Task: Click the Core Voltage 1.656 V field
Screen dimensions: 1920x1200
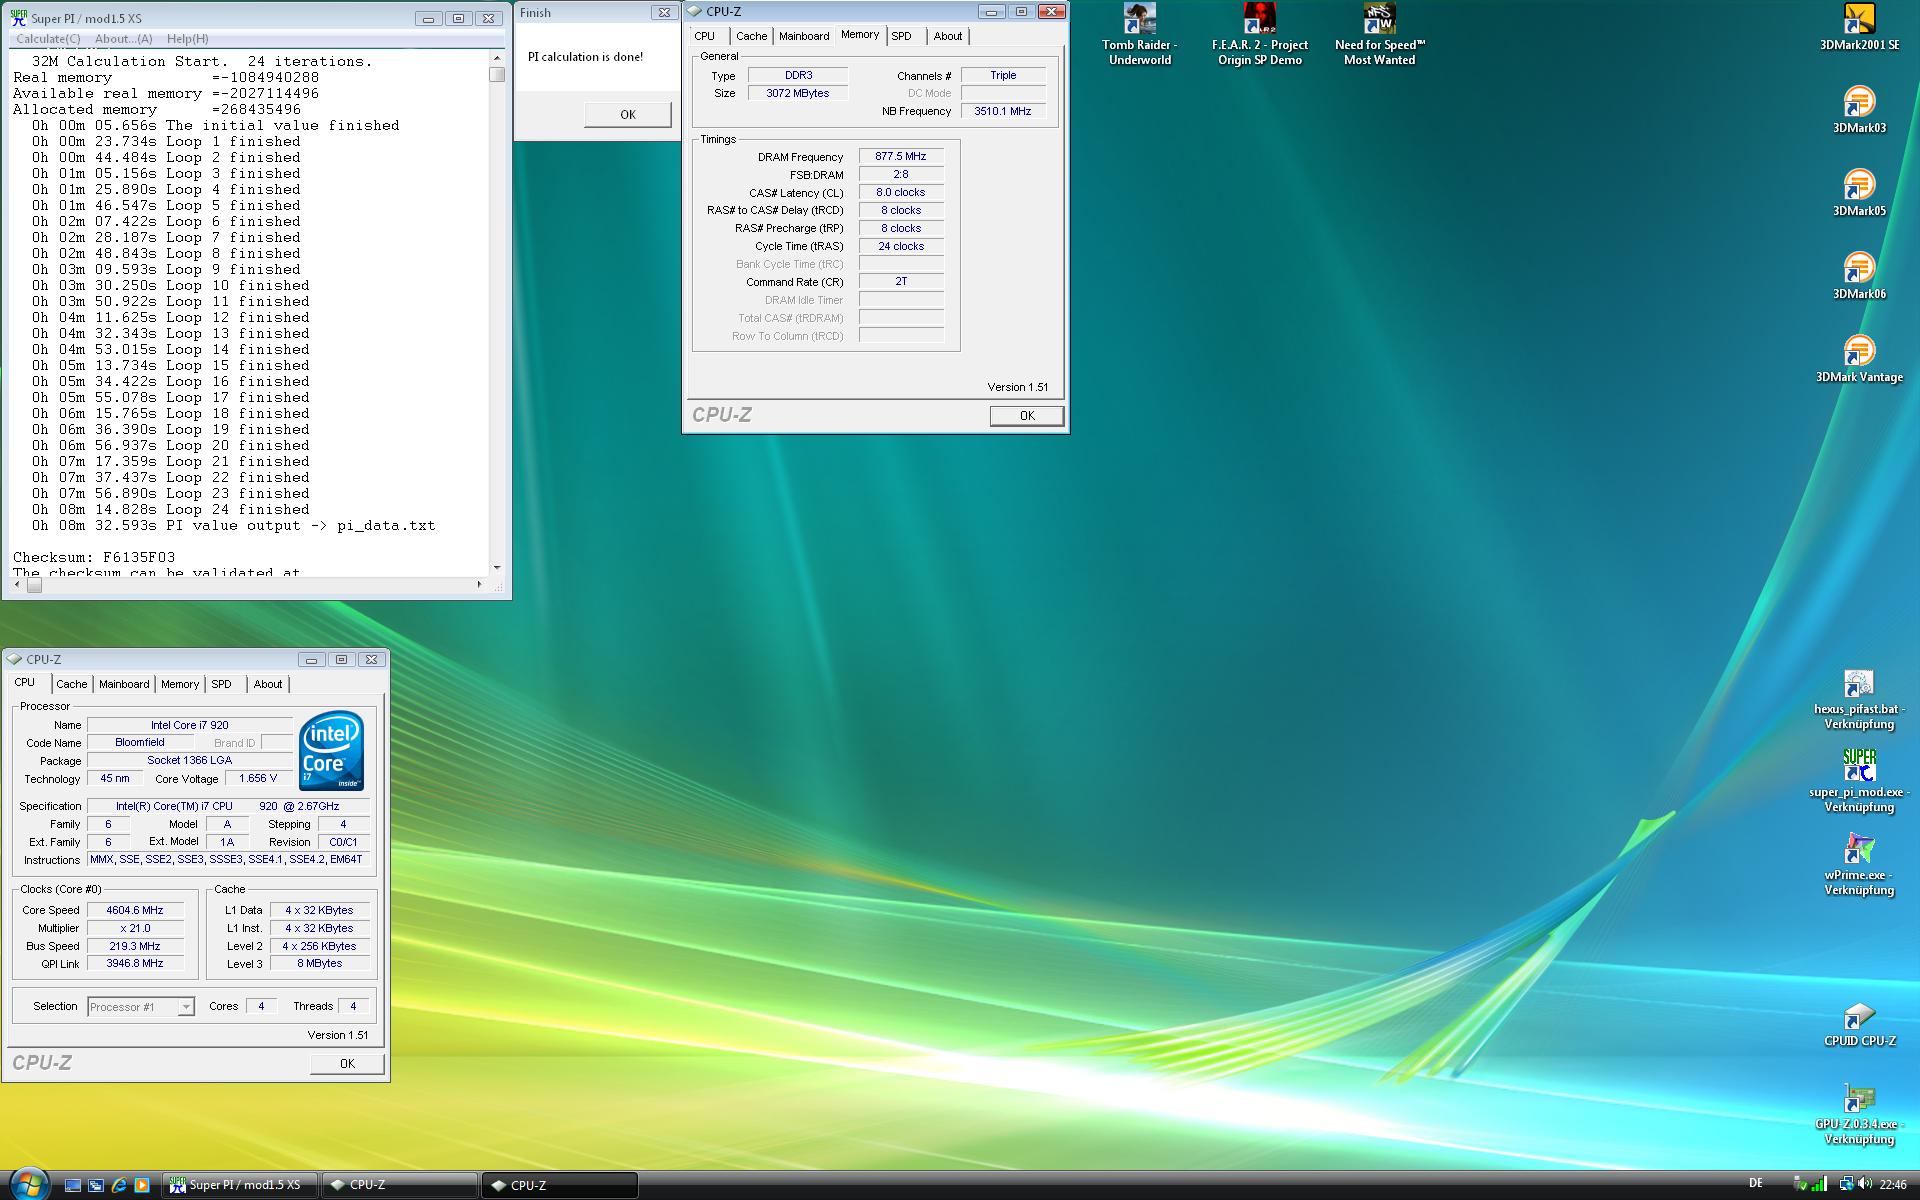Action: [258, 778]
